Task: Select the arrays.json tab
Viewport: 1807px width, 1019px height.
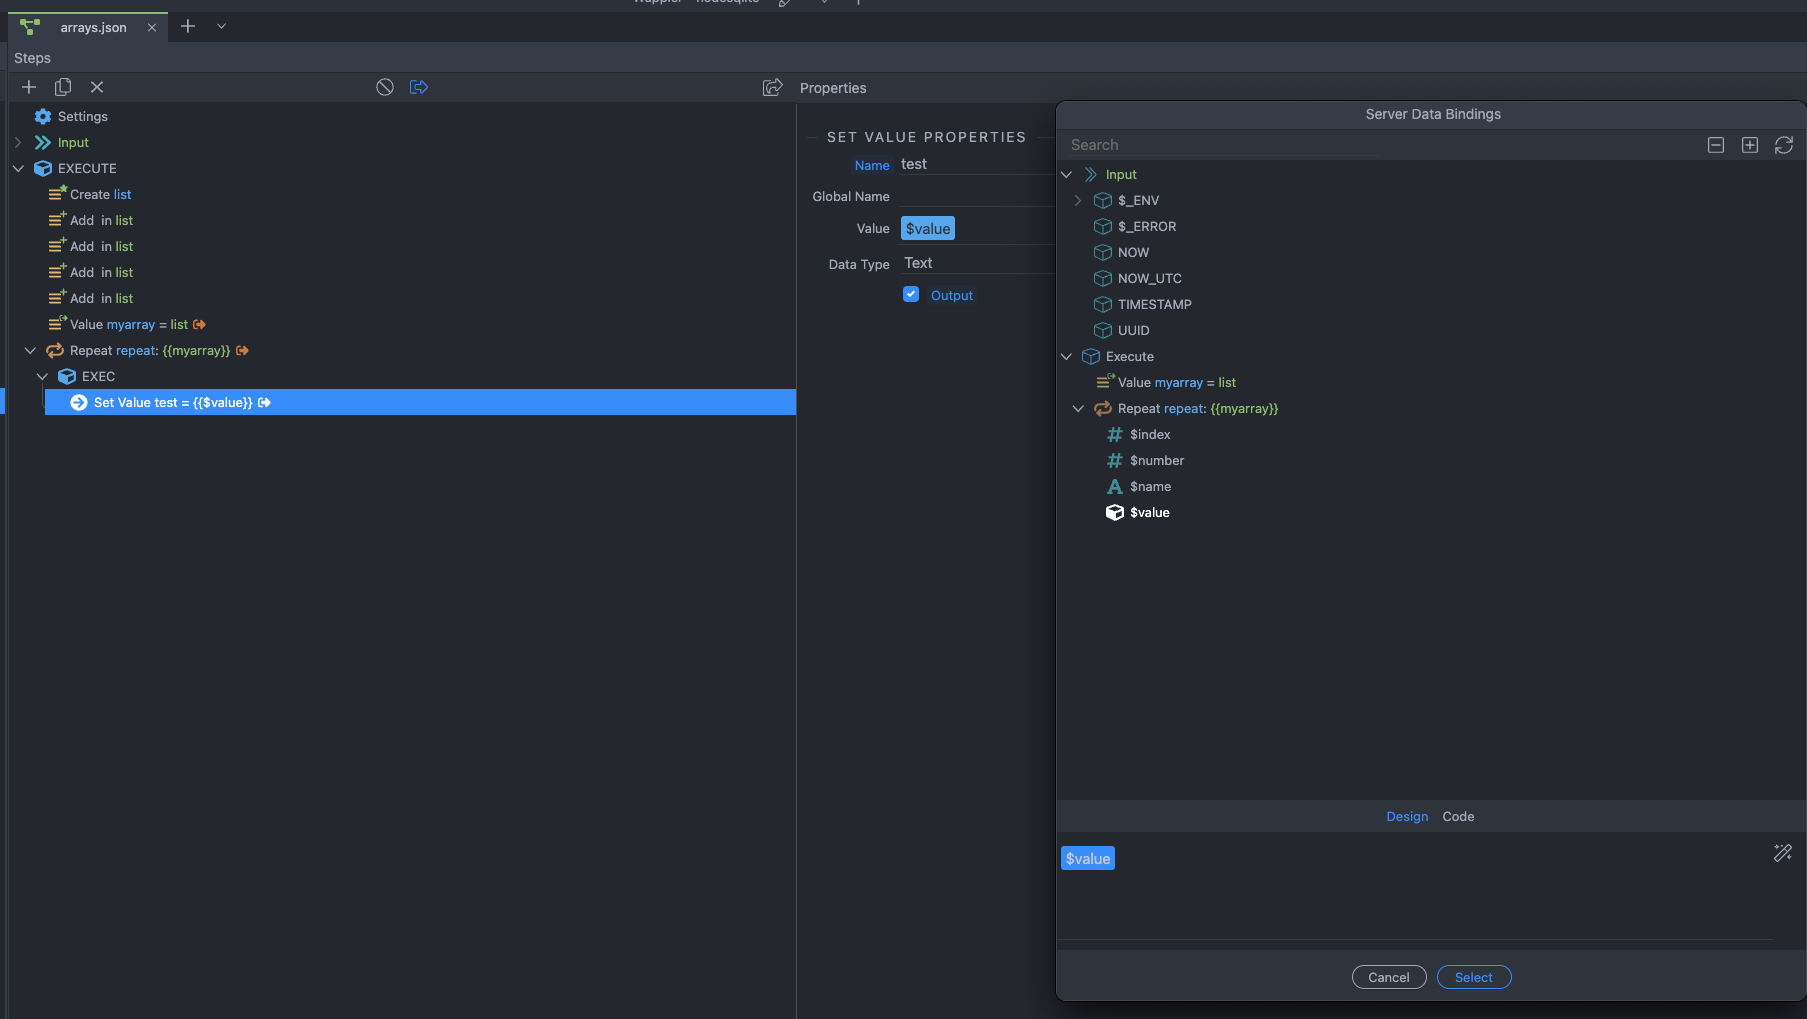Action: coord(93,27)
